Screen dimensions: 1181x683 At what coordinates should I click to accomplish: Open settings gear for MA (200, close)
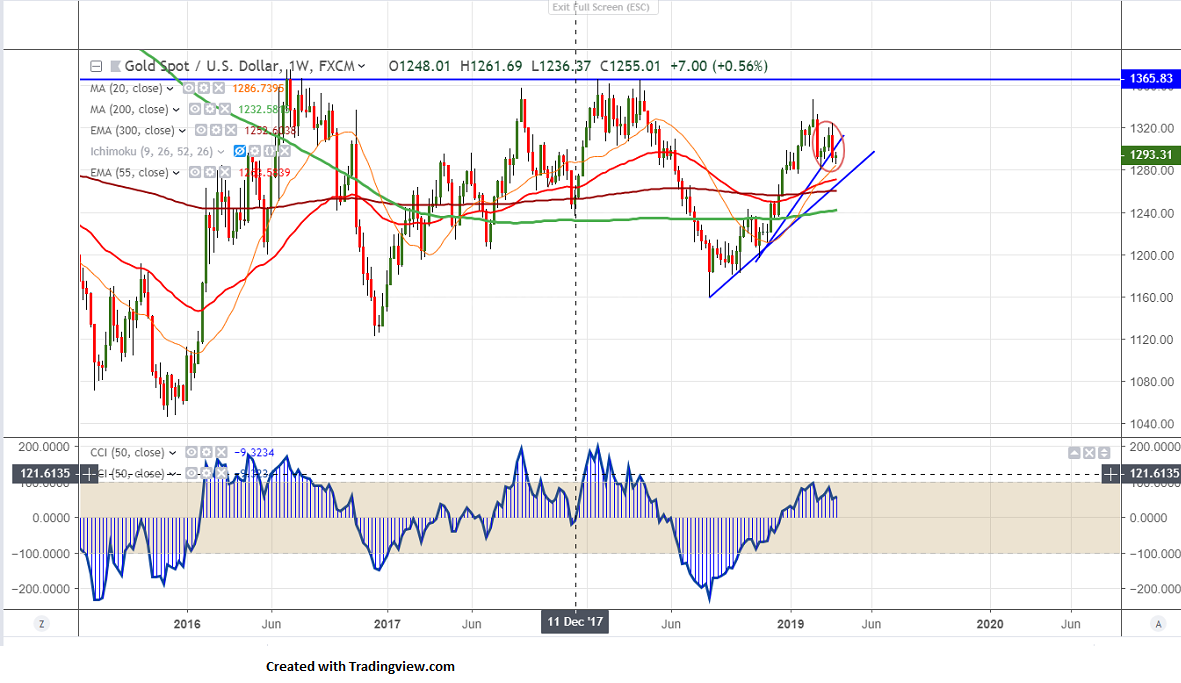[x=209, y=109]
